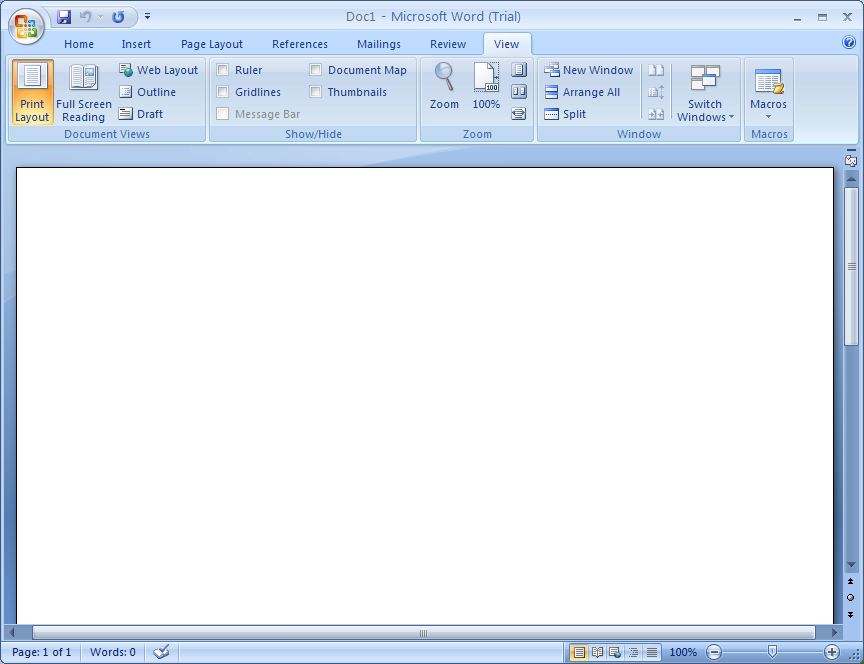Click horizontal scrollbar left arrow
Screen dimensions: 864x664
click(11, 633)
